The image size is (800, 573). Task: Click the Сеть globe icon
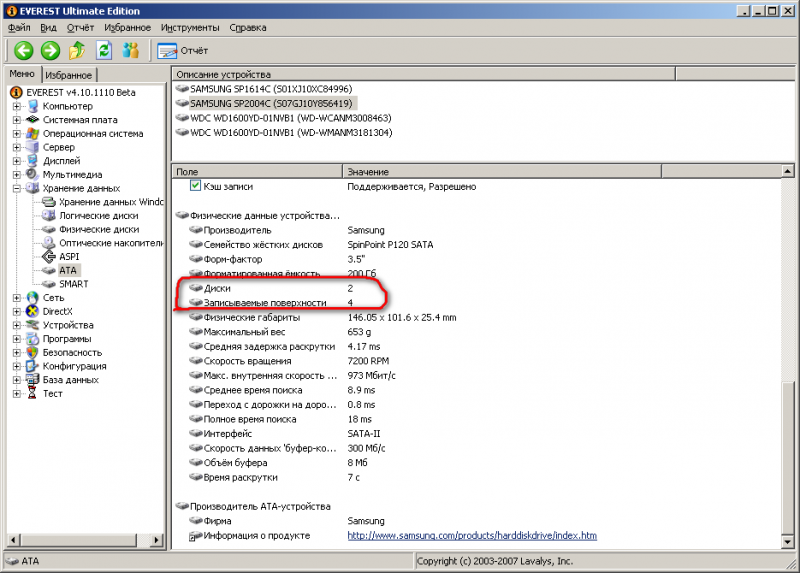[33, 297]
